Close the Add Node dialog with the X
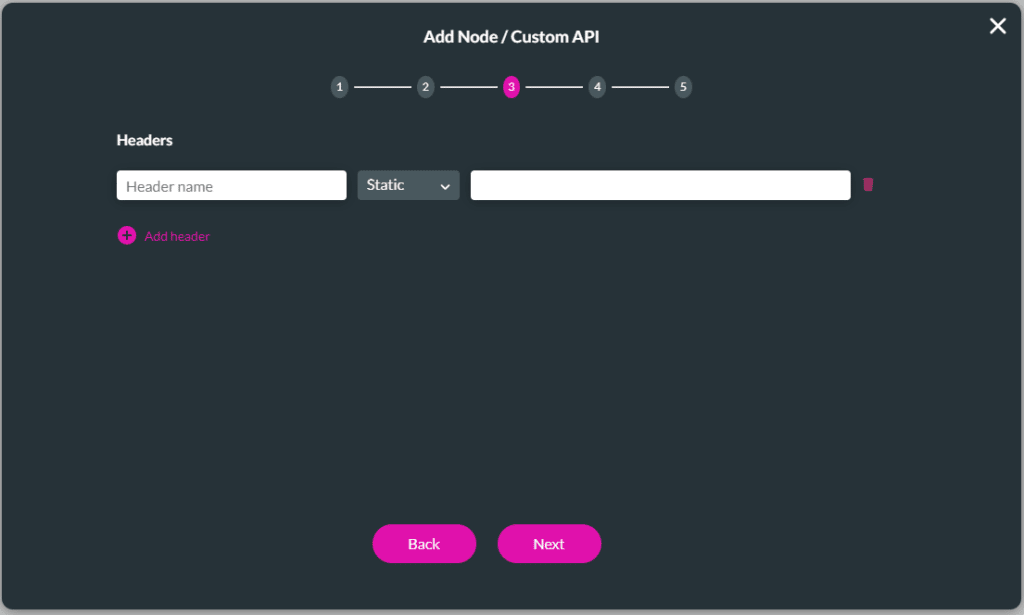The height and width of the screenshot is (615, 1024). click(997, 26)
